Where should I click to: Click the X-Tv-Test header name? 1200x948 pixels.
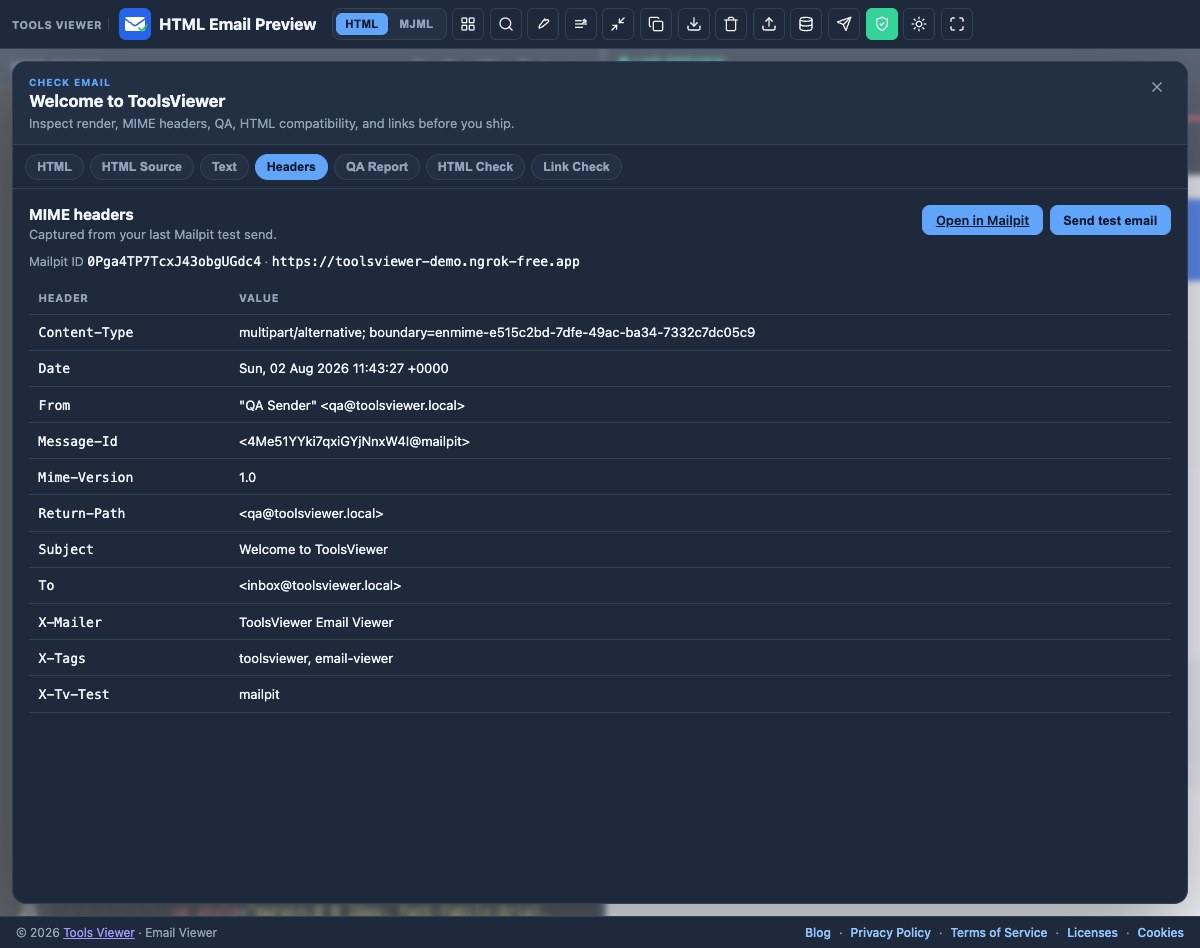click(x=74, y=694)
